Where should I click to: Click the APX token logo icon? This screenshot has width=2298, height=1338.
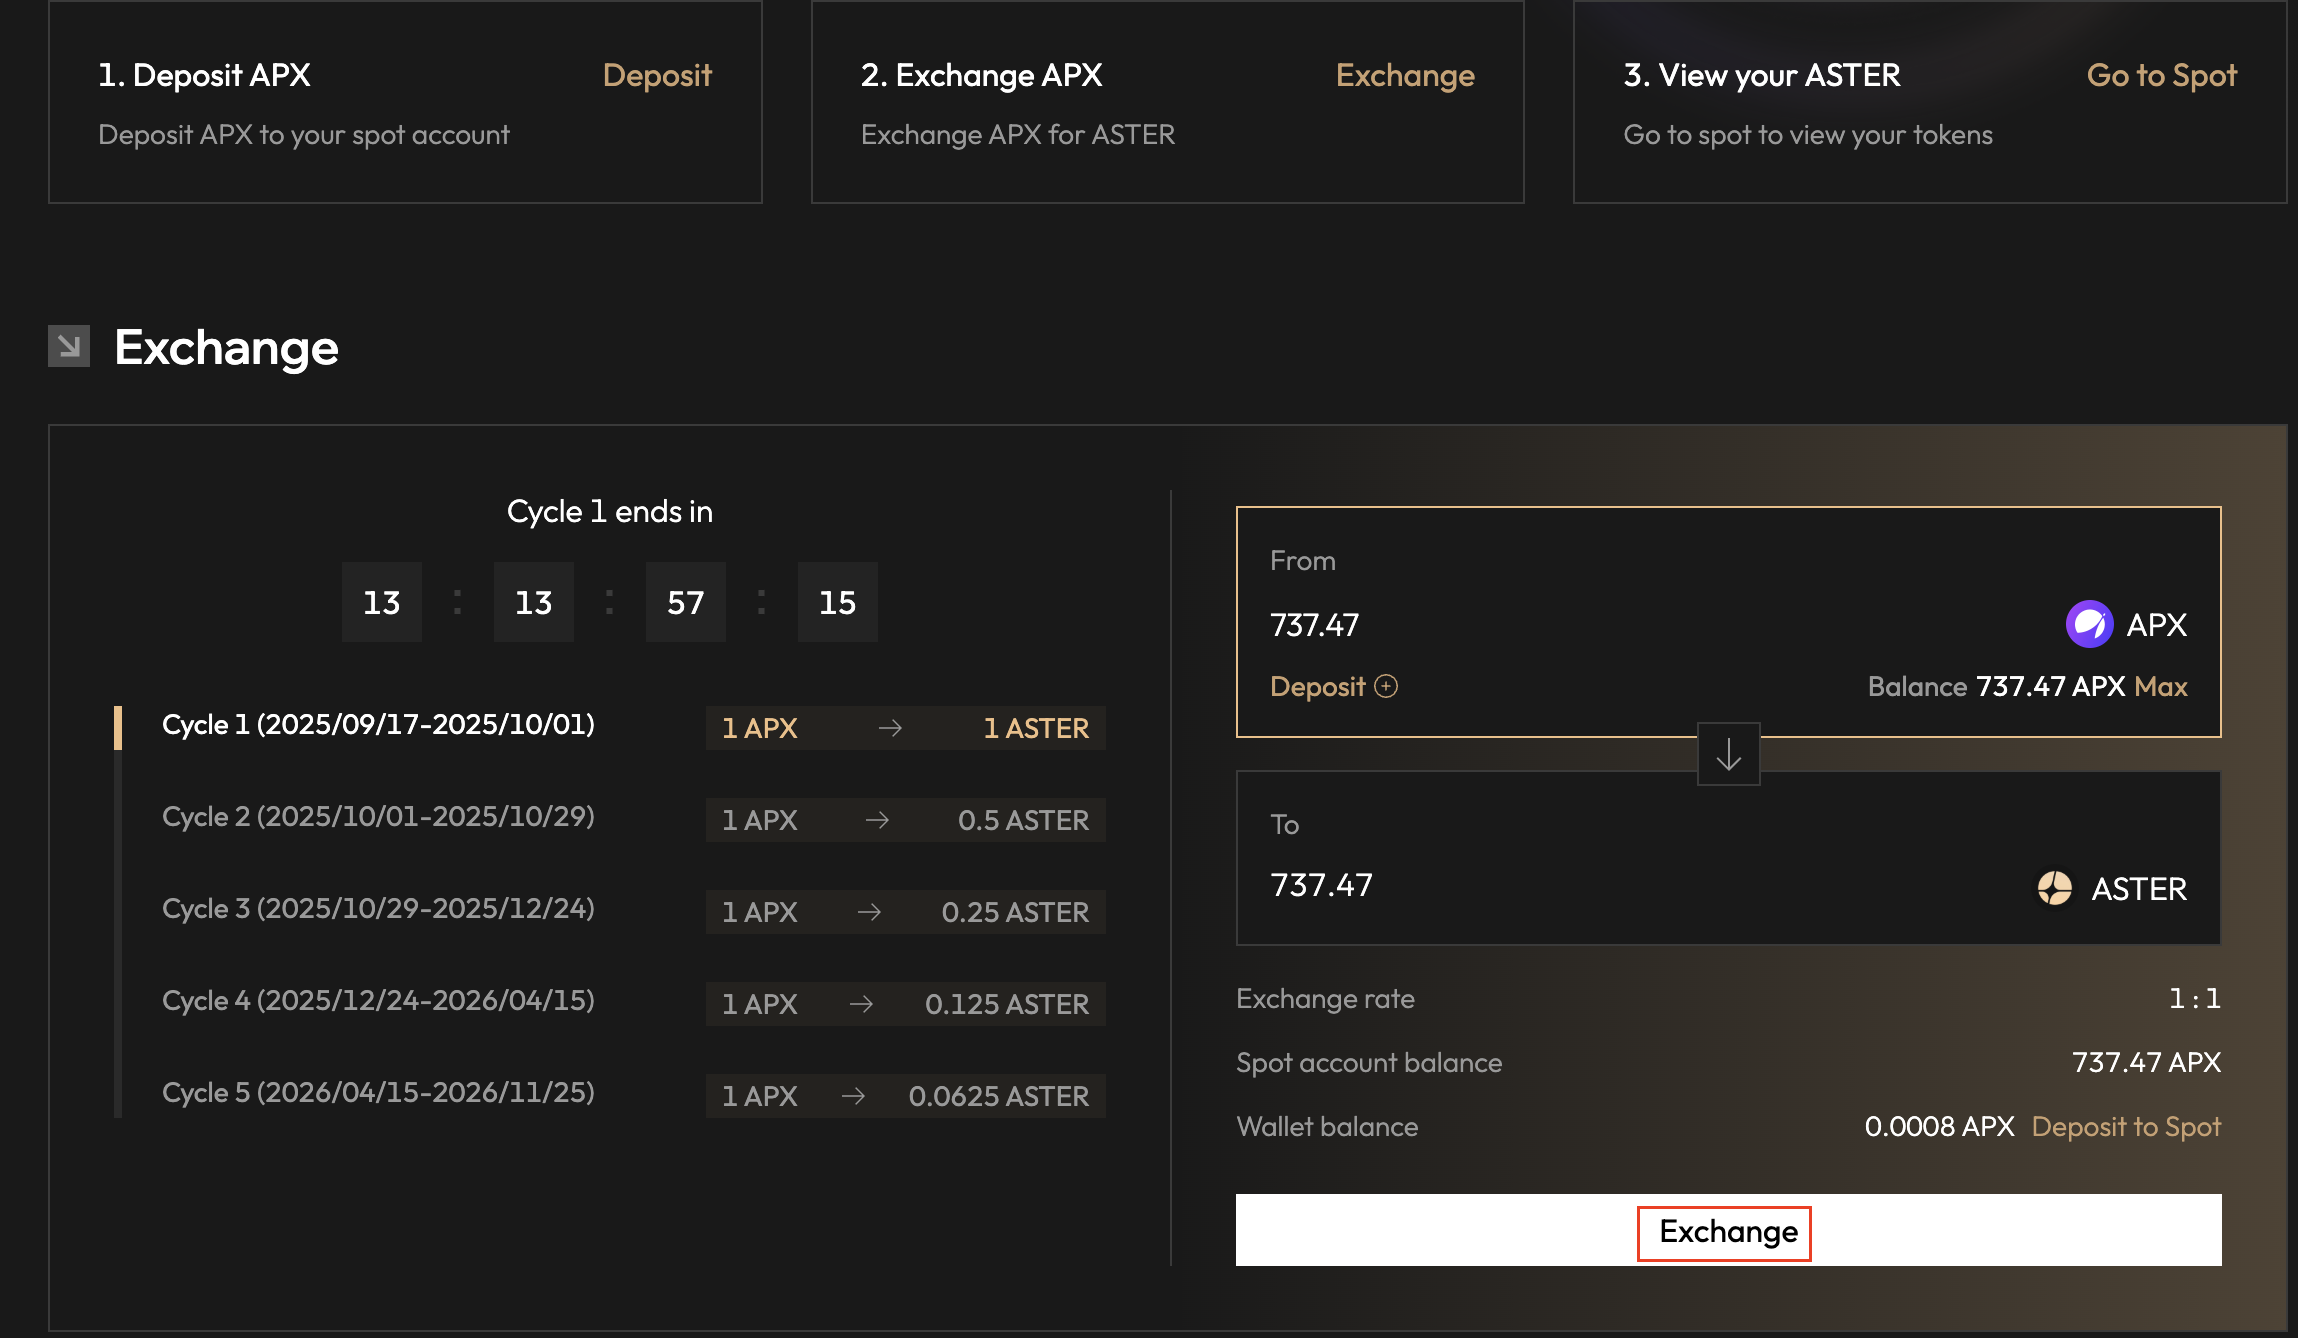coord(2089,625)
